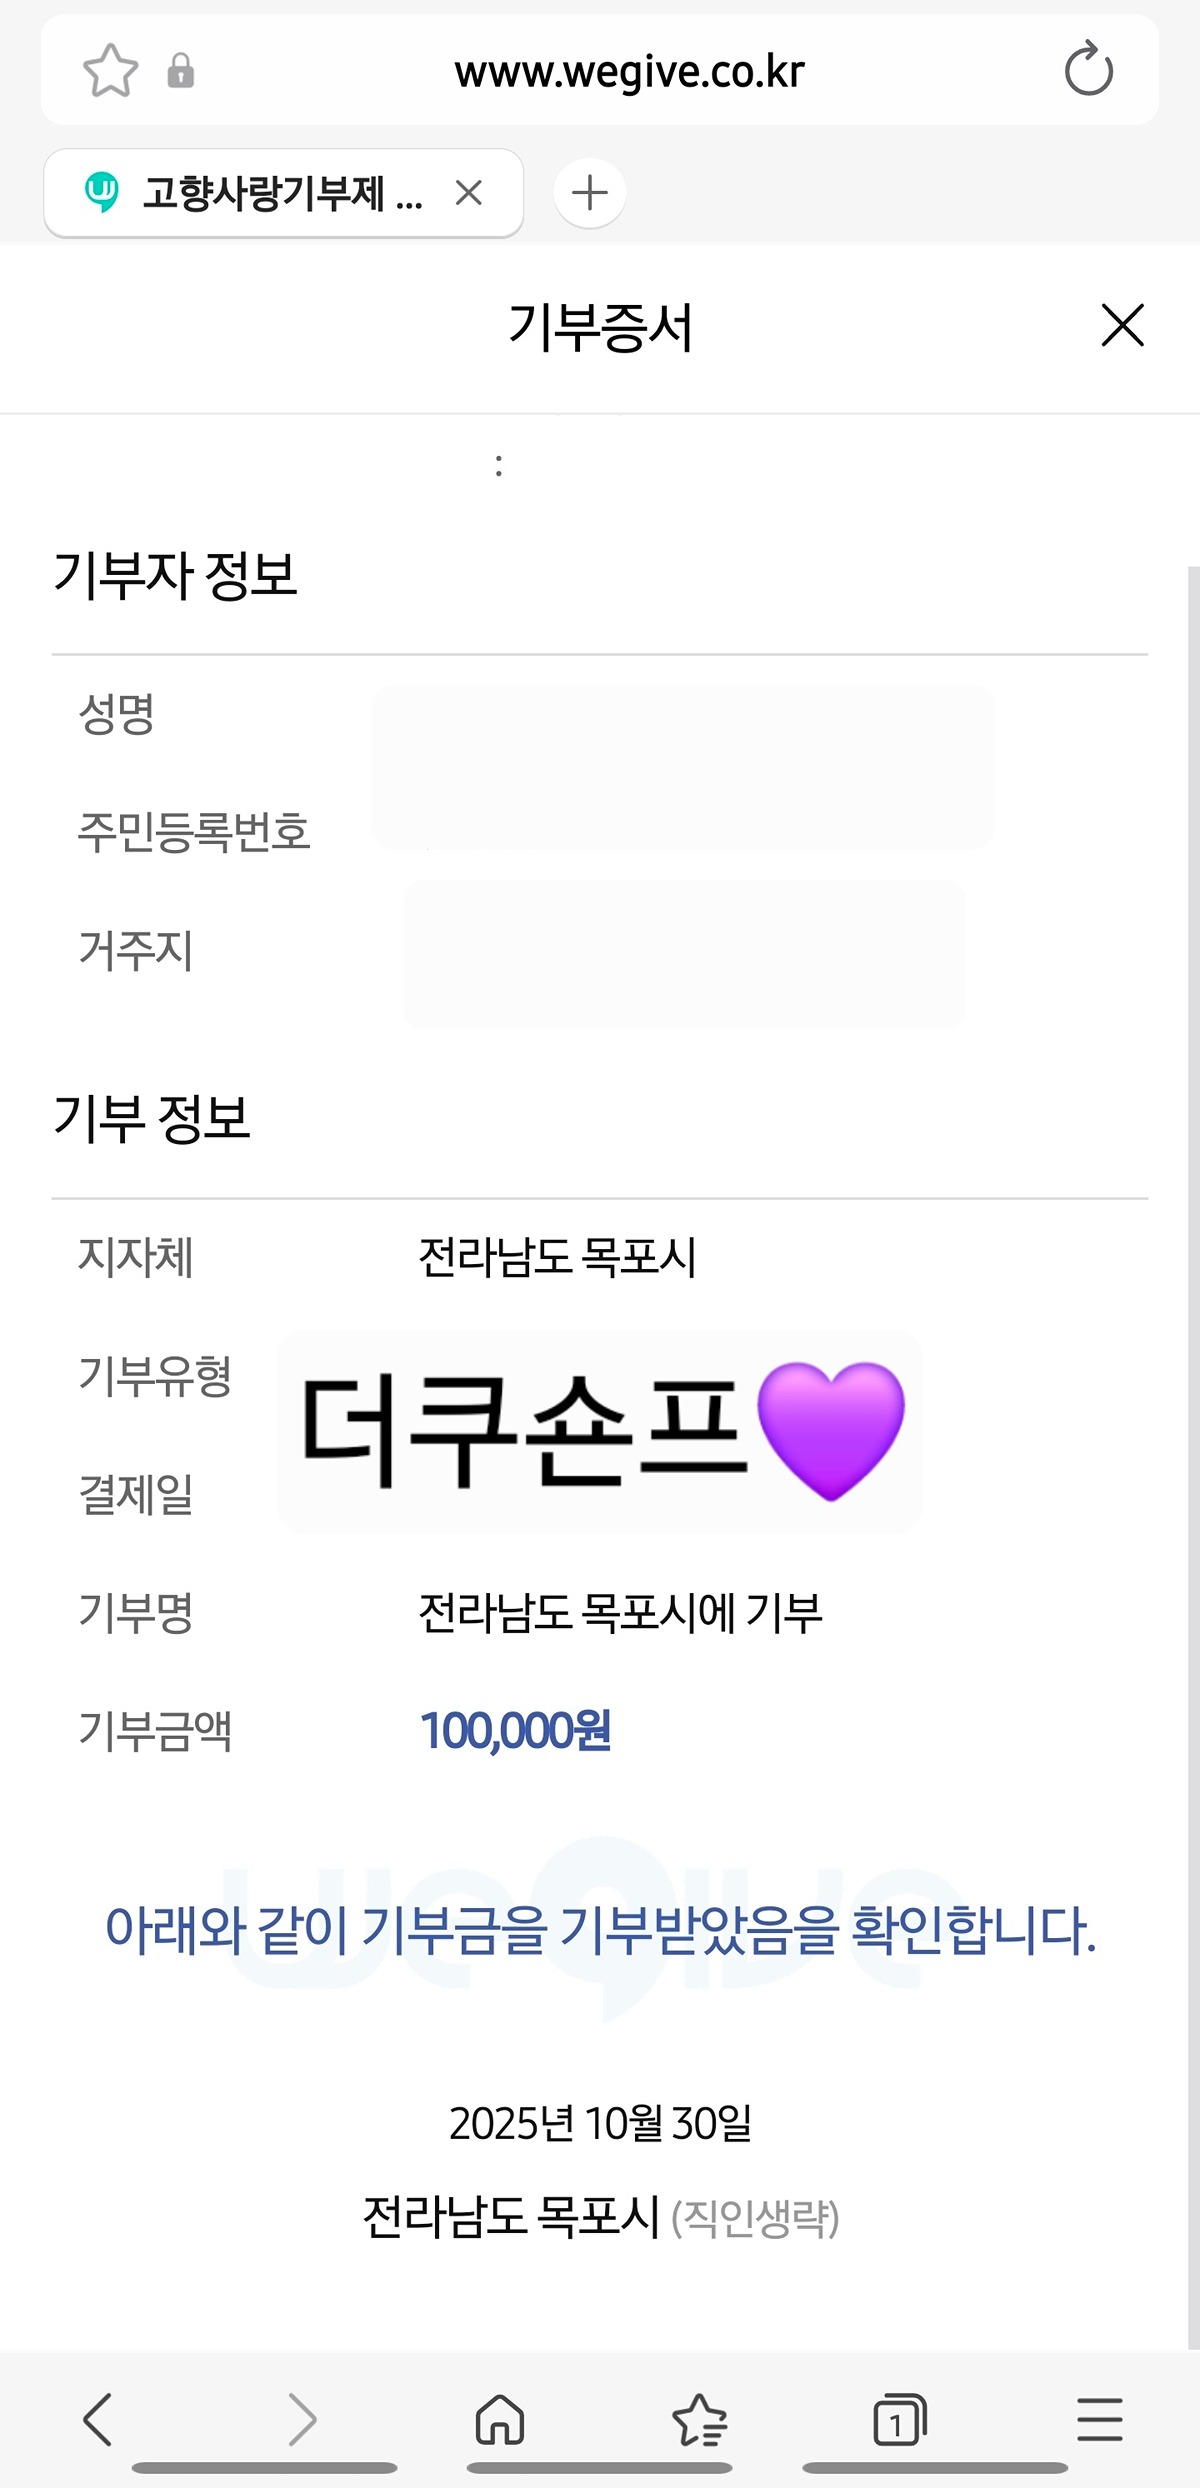Screen dimensions: 1200x2488
Task: Click the 전라남도 목포시 municipality value
Action: tap(557, 1257)
